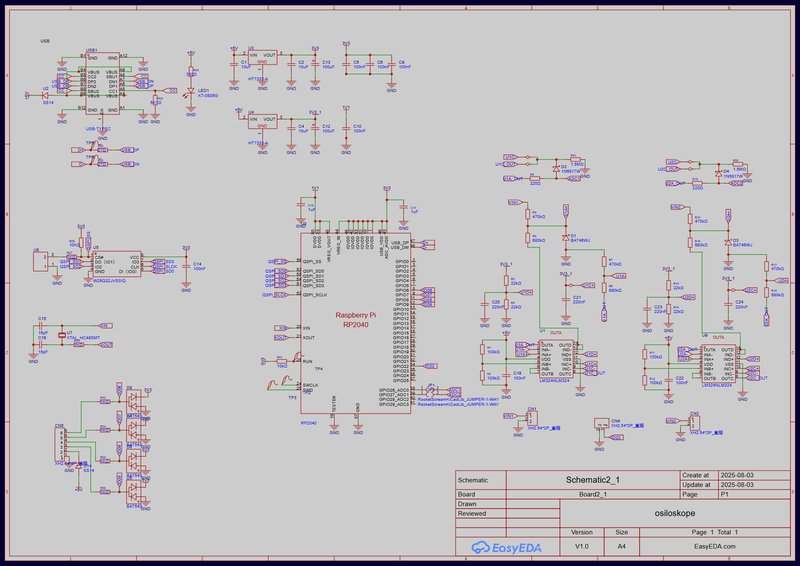Click the Page P1 field

coord(724,494)
